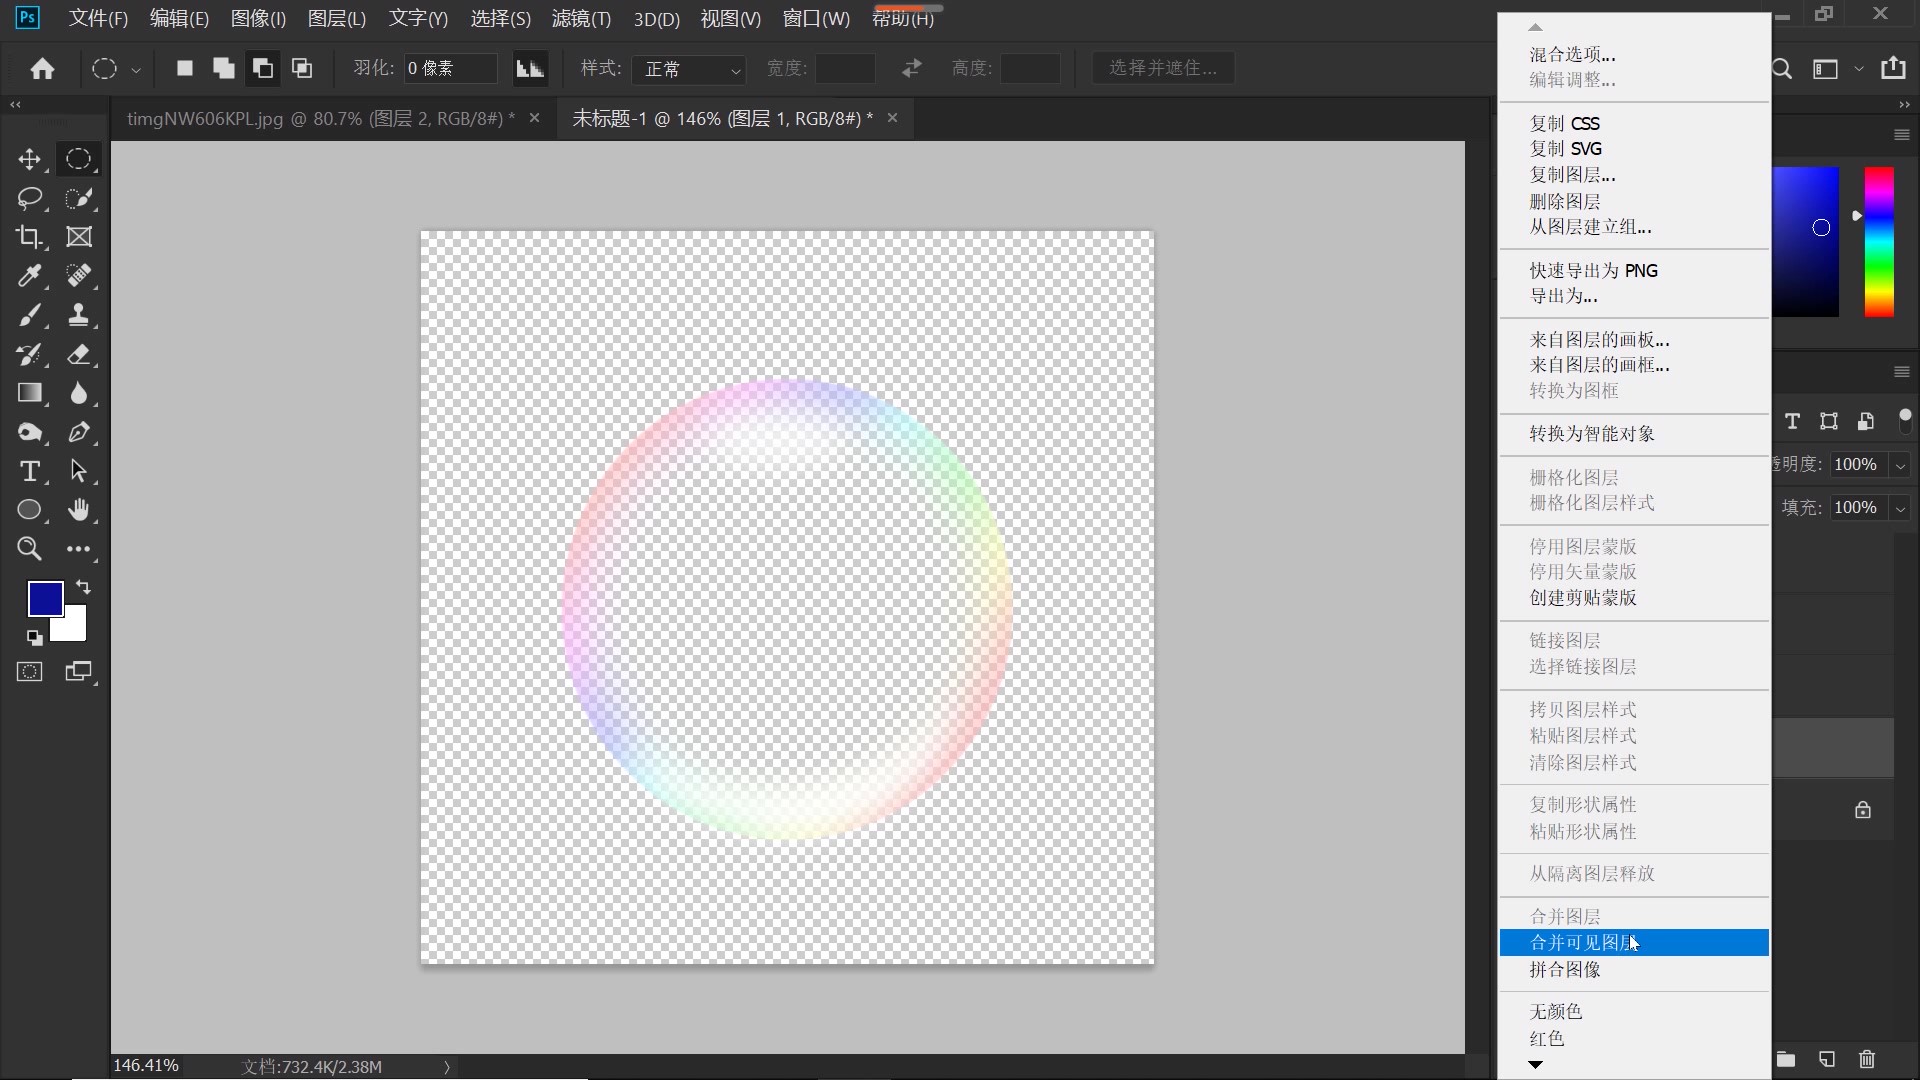This screenshot has height=1080, width=1920.
Task: Select the Eyedropper tool
Action: [30, 276]
